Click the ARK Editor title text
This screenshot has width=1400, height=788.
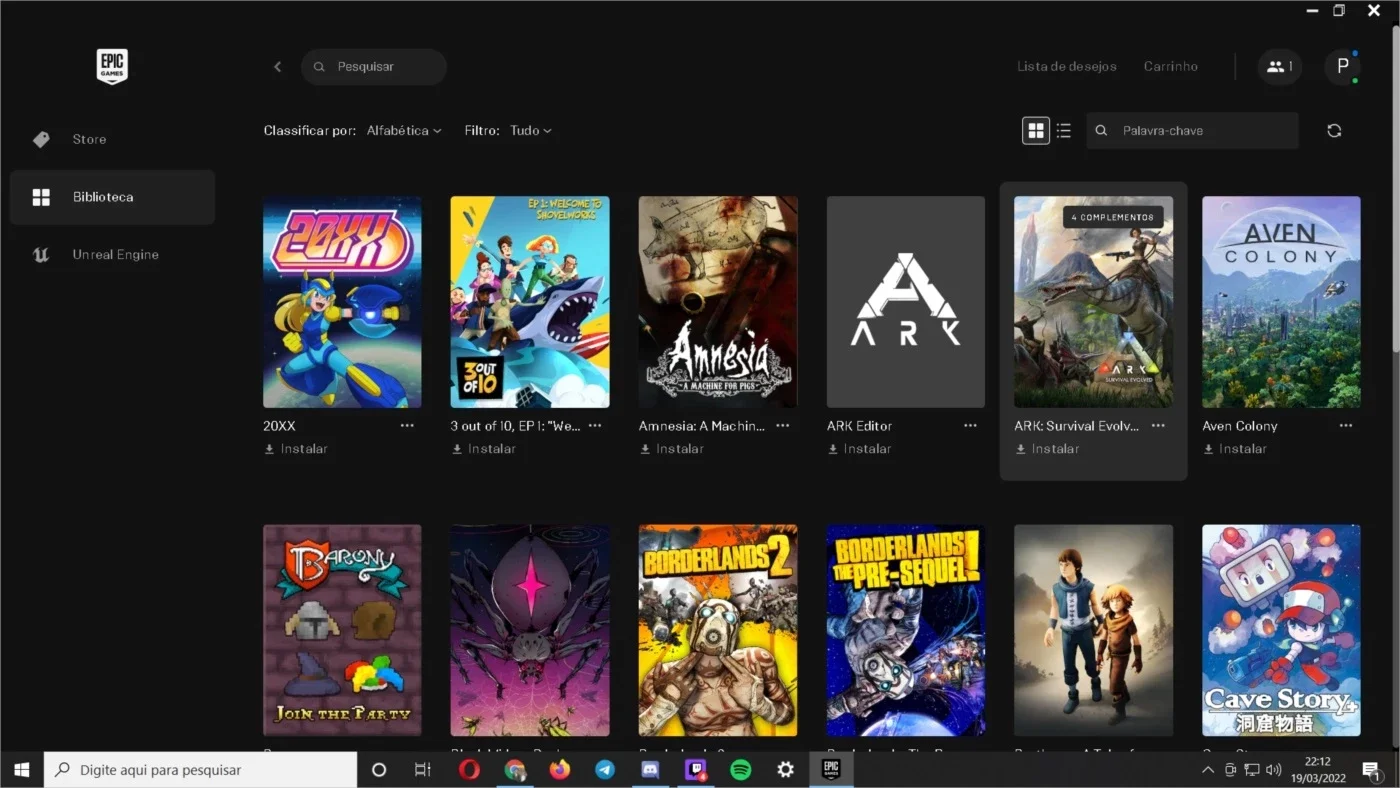859,426
